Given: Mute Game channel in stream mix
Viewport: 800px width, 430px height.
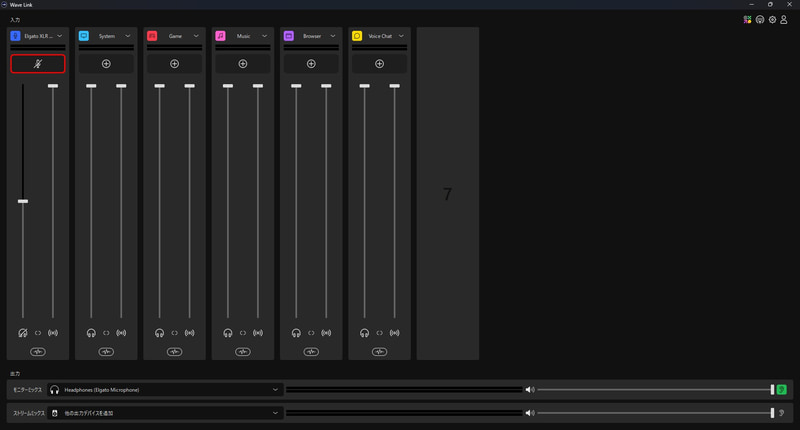Looking at the screenshot, I should [x=190, y=333].
